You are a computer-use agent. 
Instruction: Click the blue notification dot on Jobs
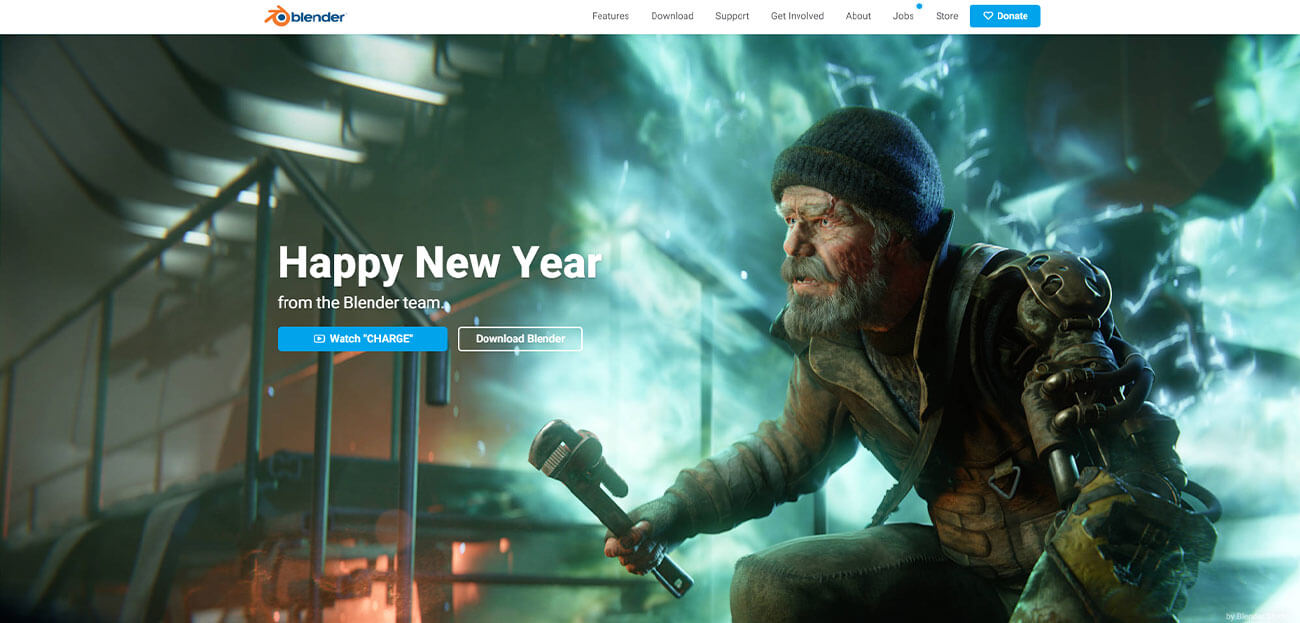[919, 6]
